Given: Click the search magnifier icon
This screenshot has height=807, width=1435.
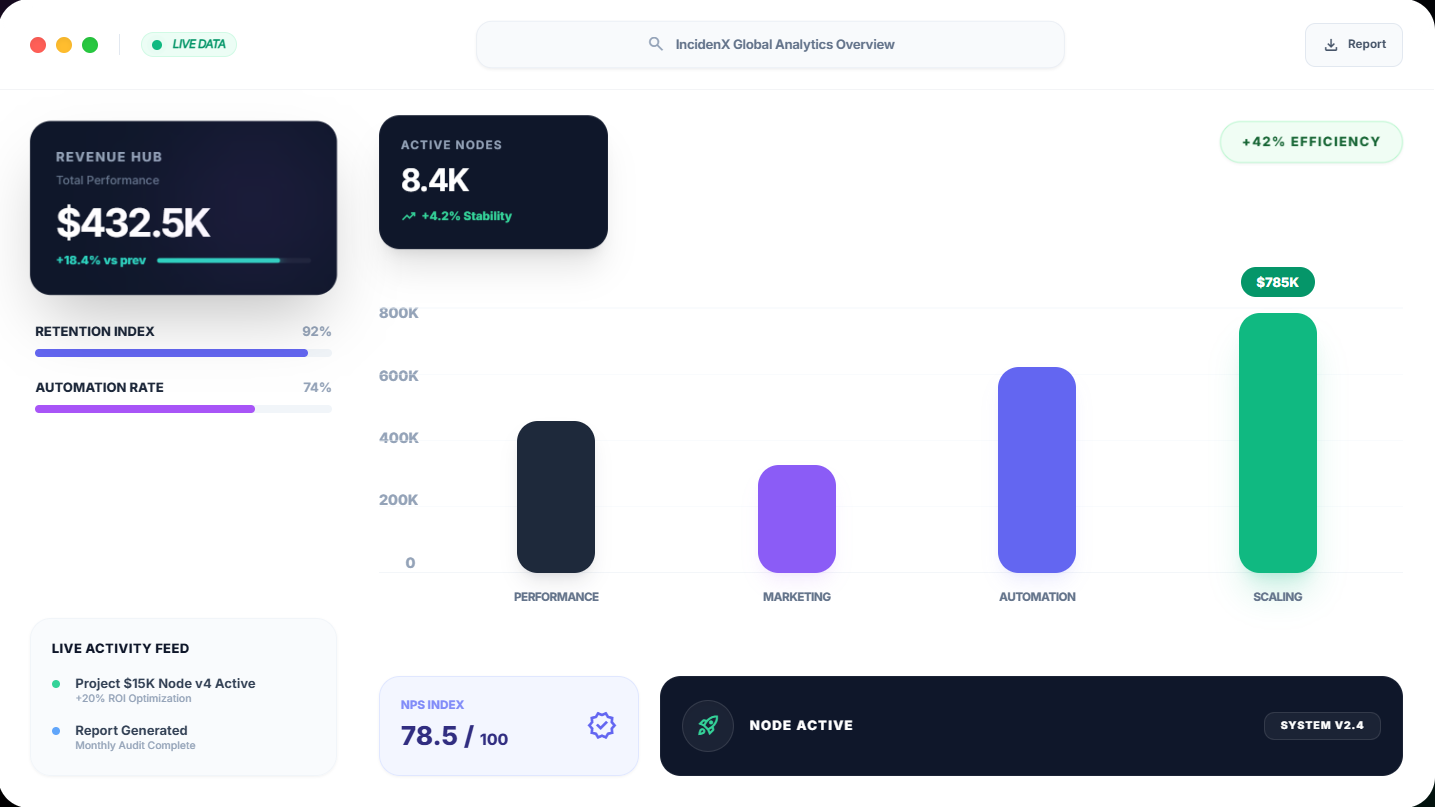Looking at the screenshot, I should 656,44.
